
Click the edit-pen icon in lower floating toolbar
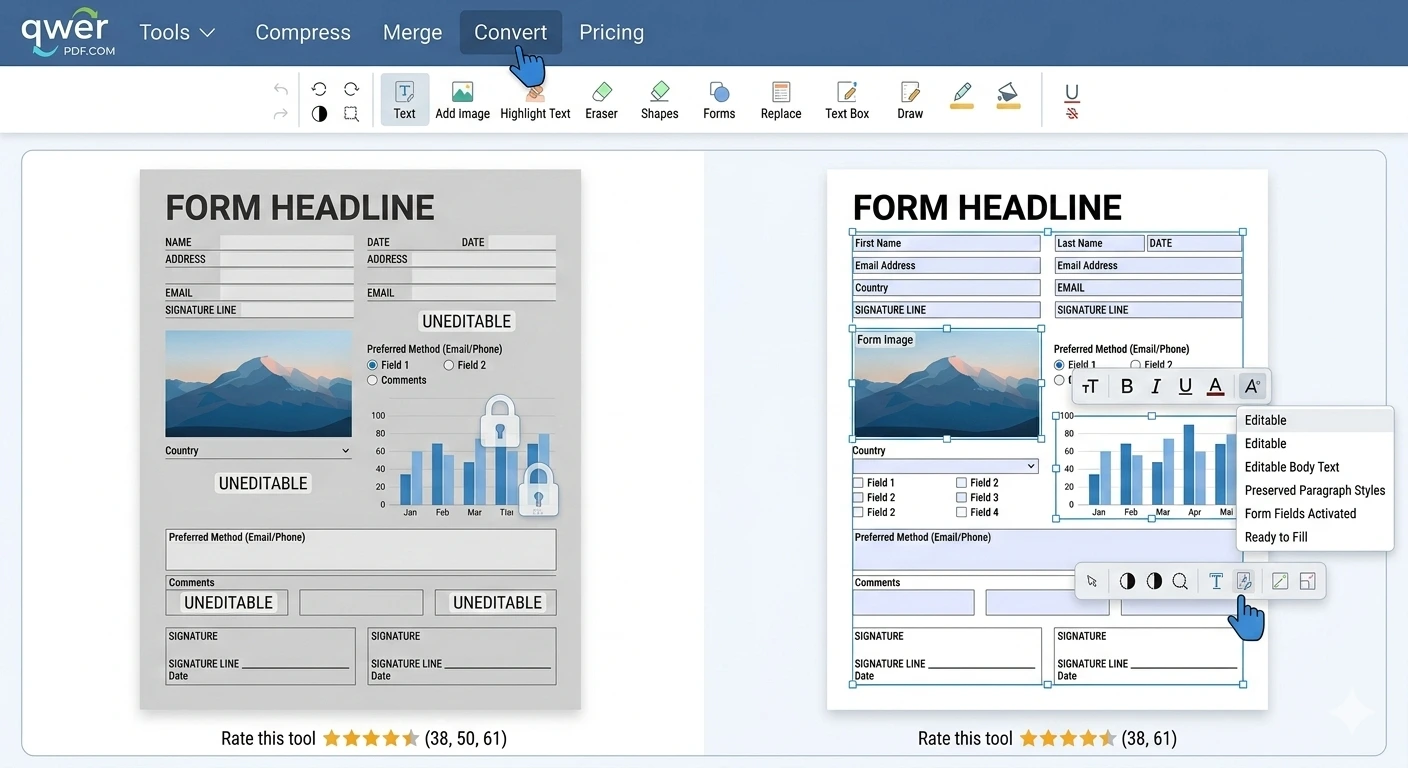click(1244, 581)
